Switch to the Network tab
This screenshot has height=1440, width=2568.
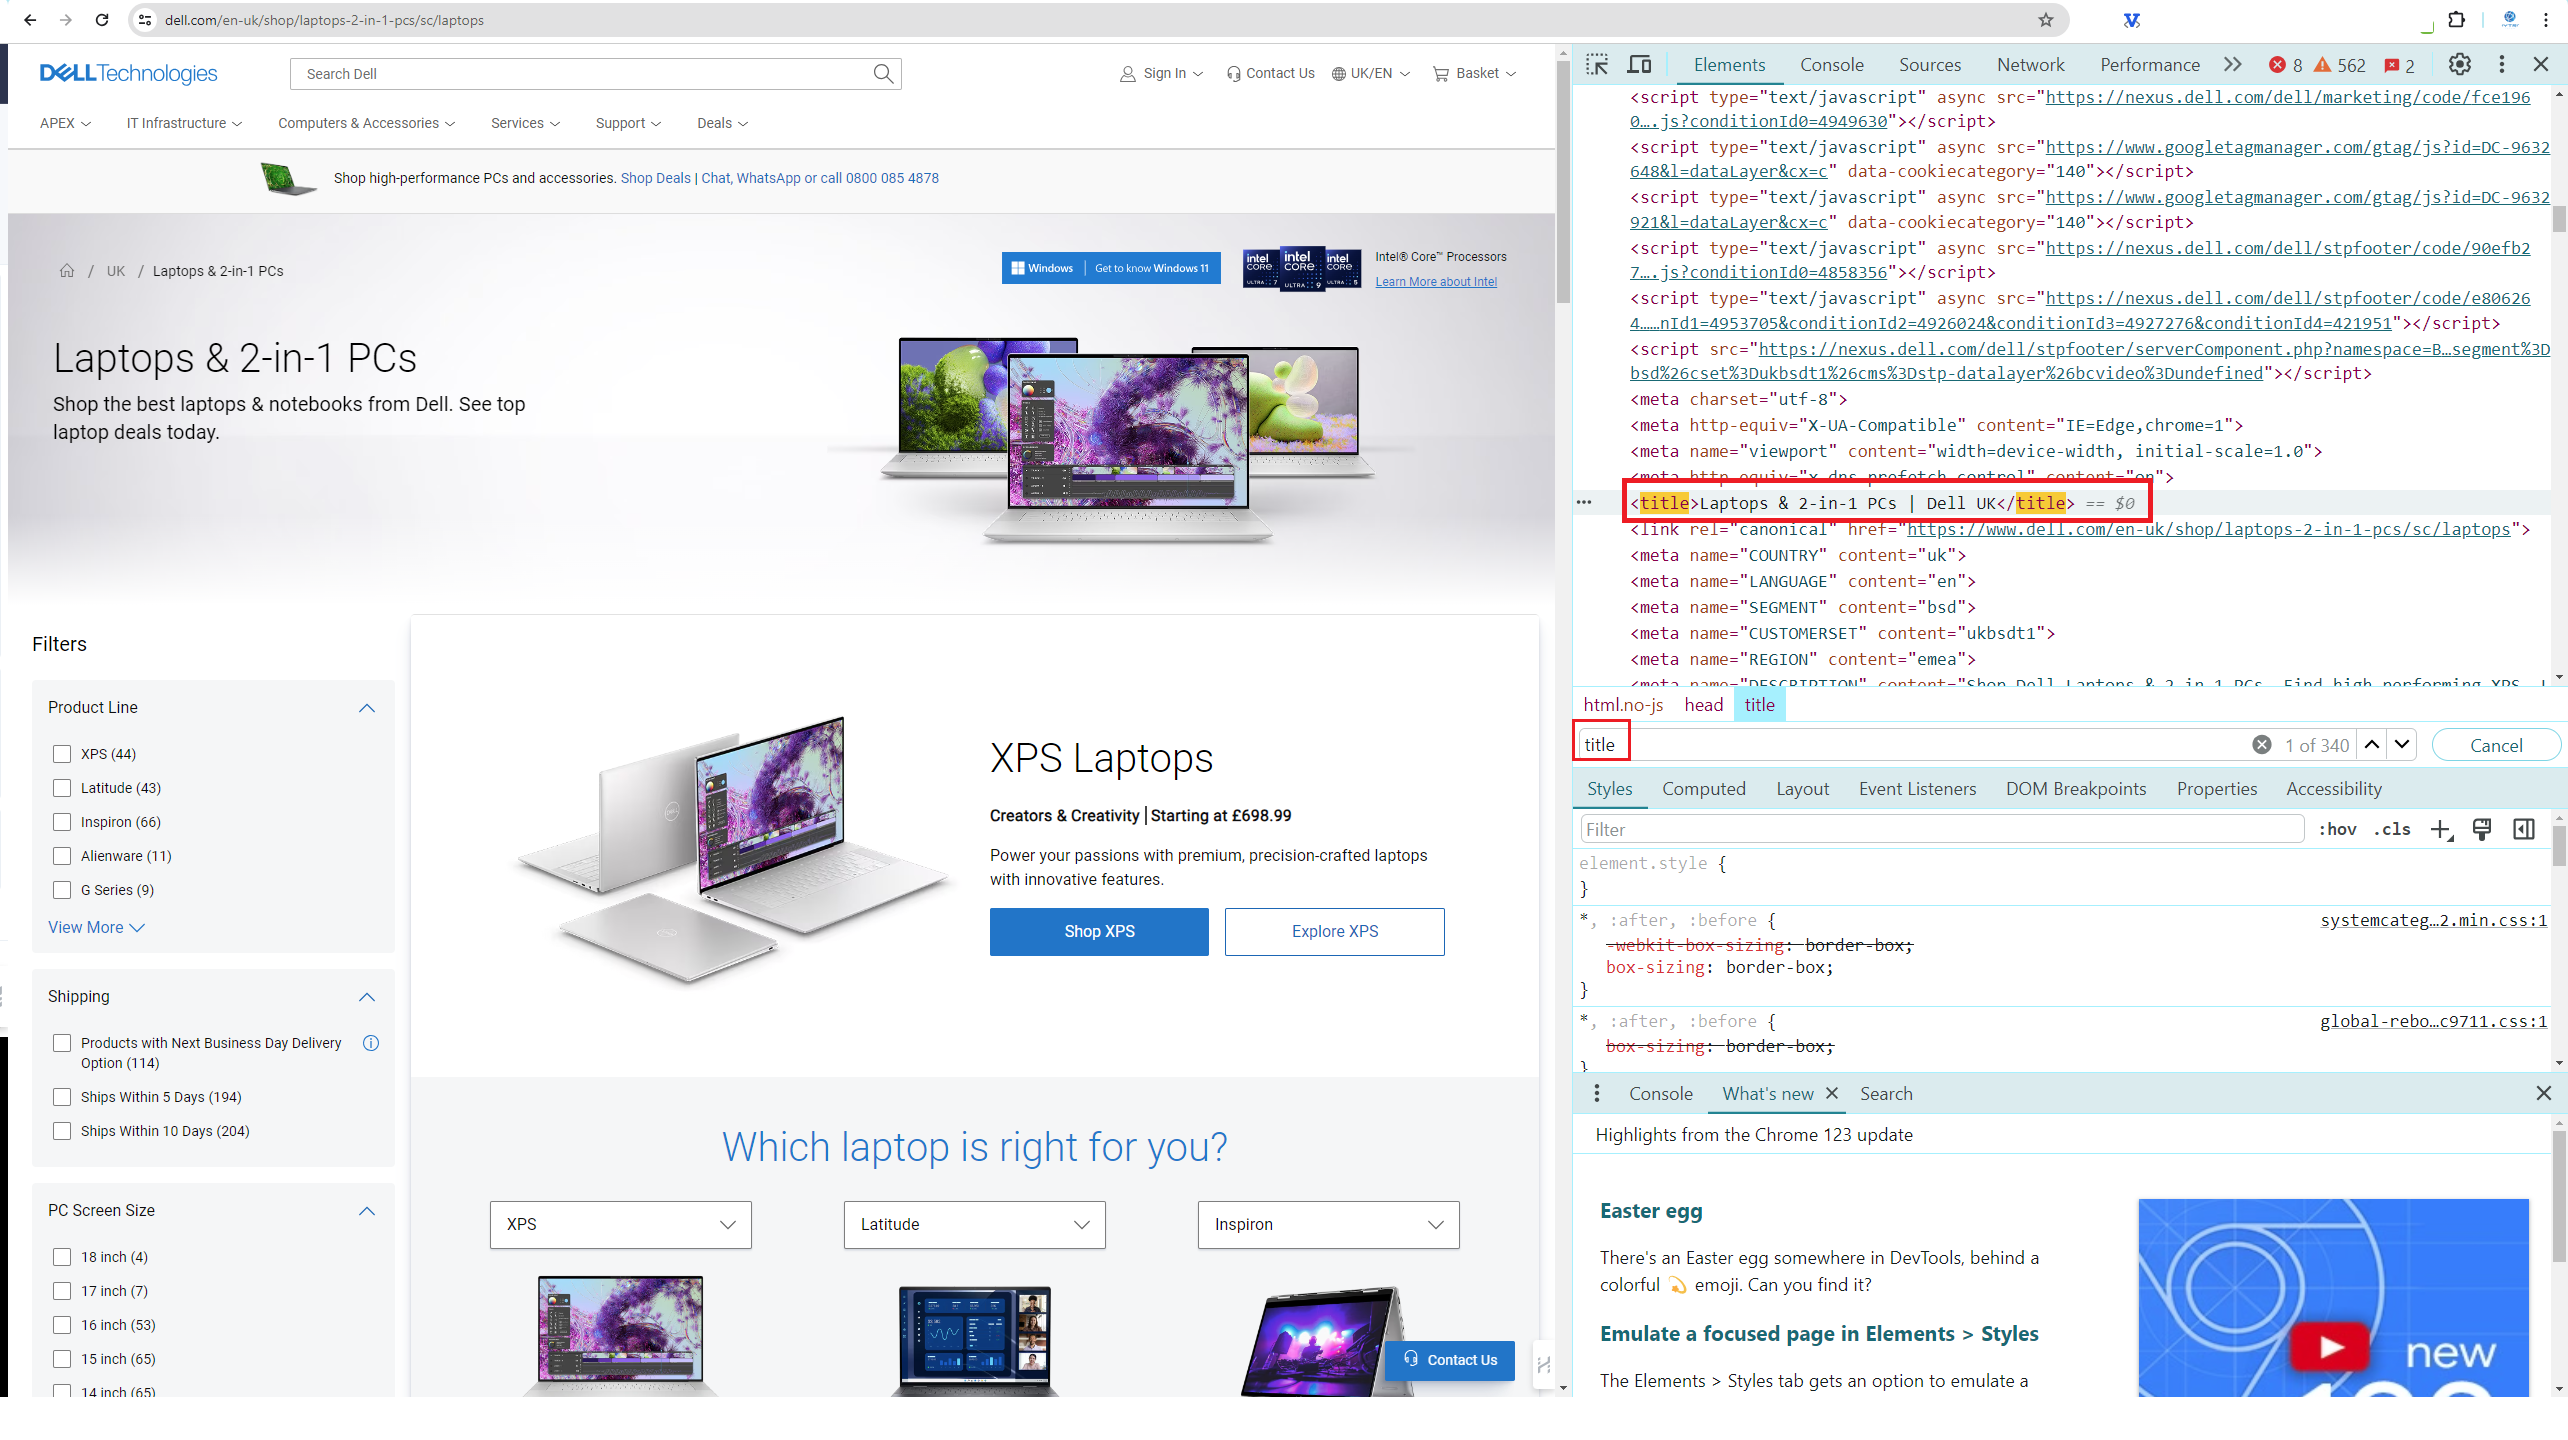(2030, 65)
